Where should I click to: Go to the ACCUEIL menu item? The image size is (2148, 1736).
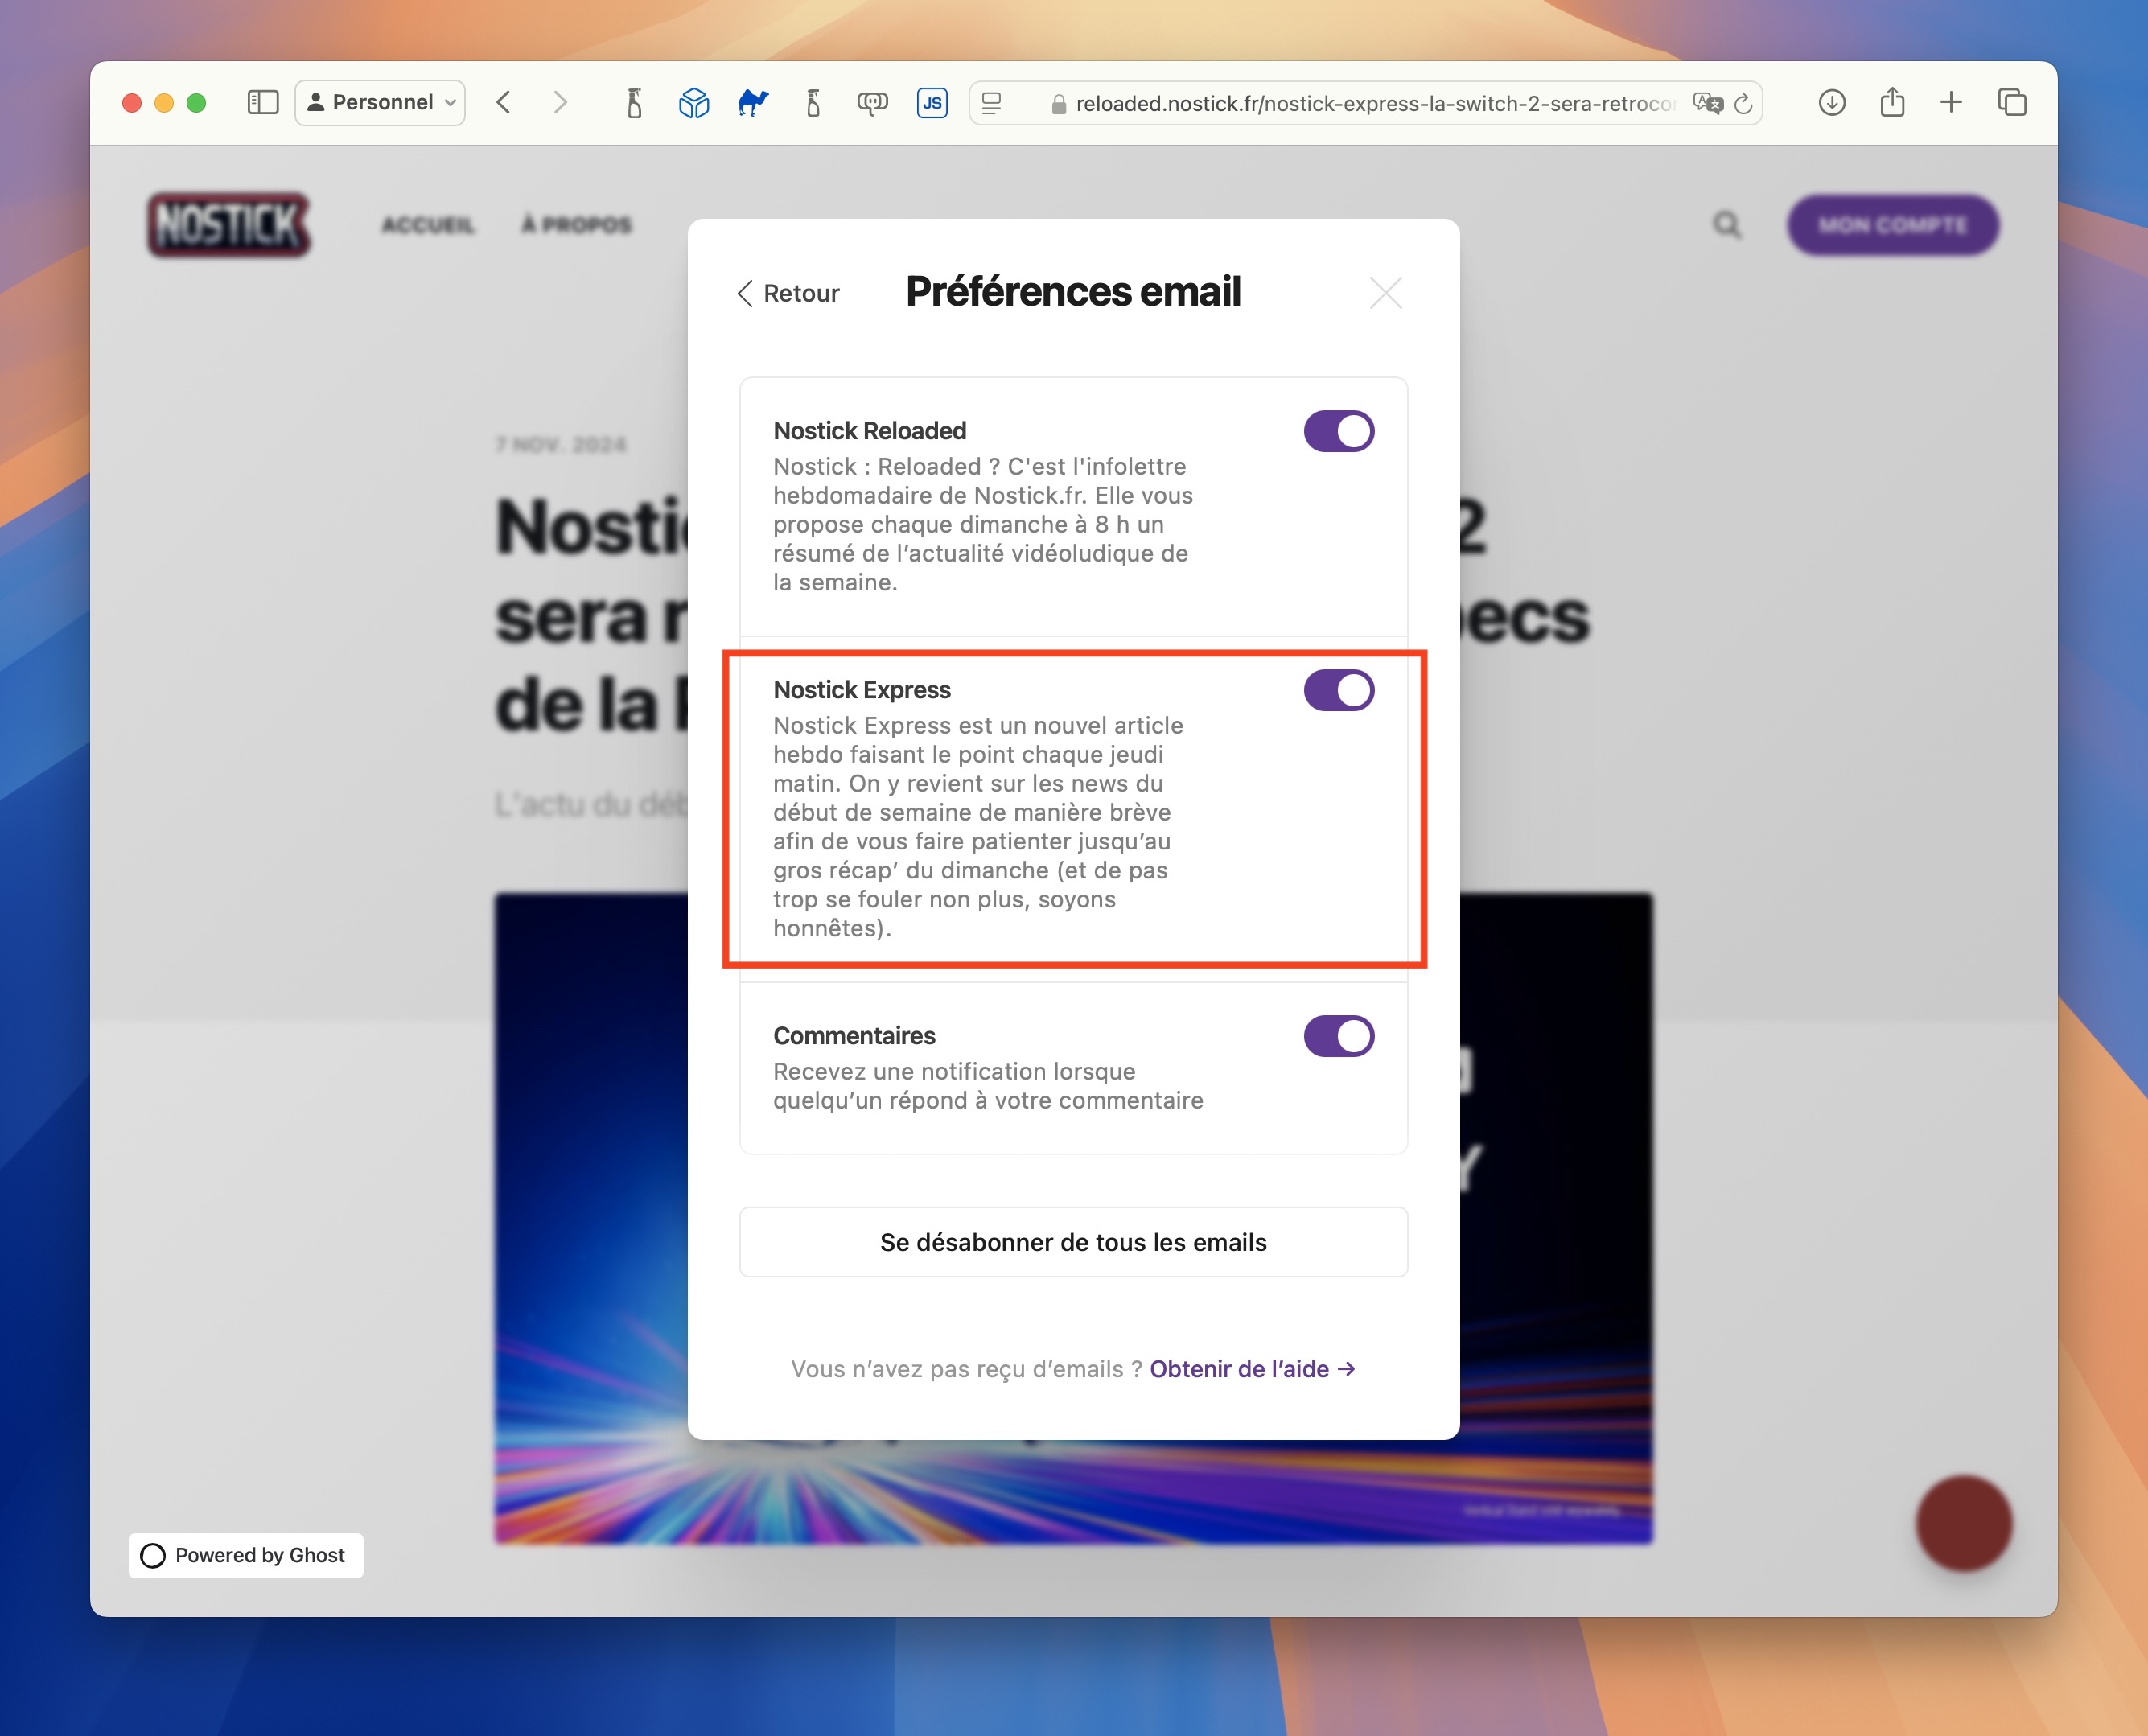(x=428, y=225)
